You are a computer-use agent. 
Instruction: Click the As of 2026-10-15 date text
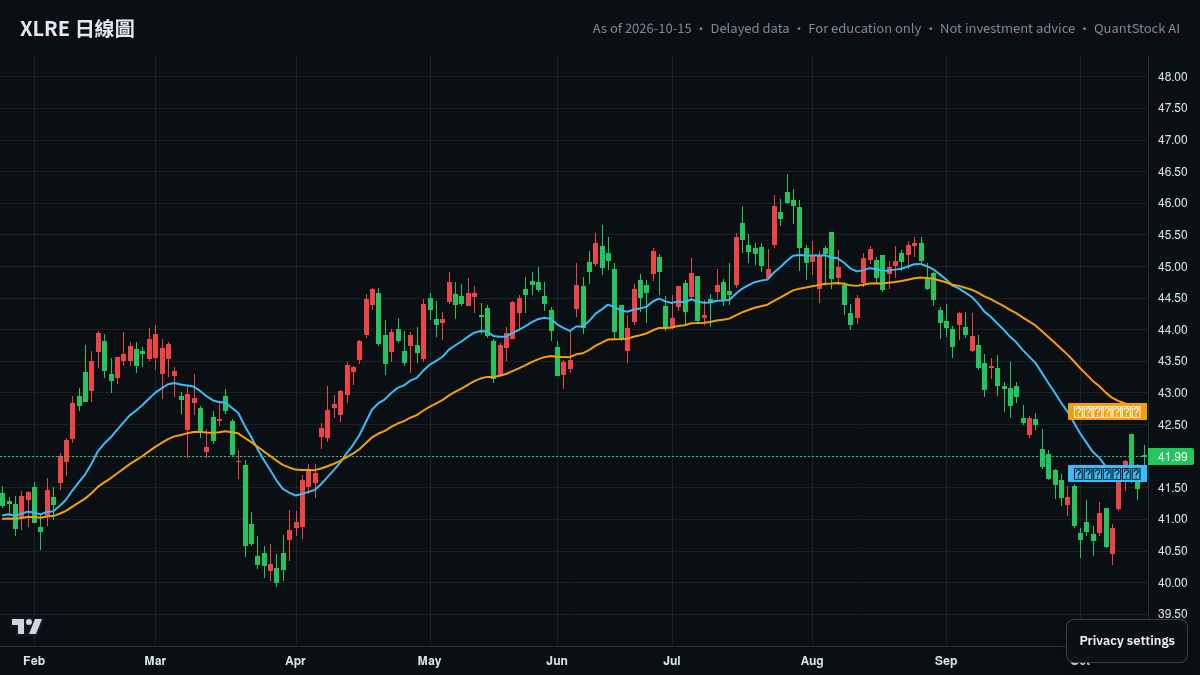[642, 29]
